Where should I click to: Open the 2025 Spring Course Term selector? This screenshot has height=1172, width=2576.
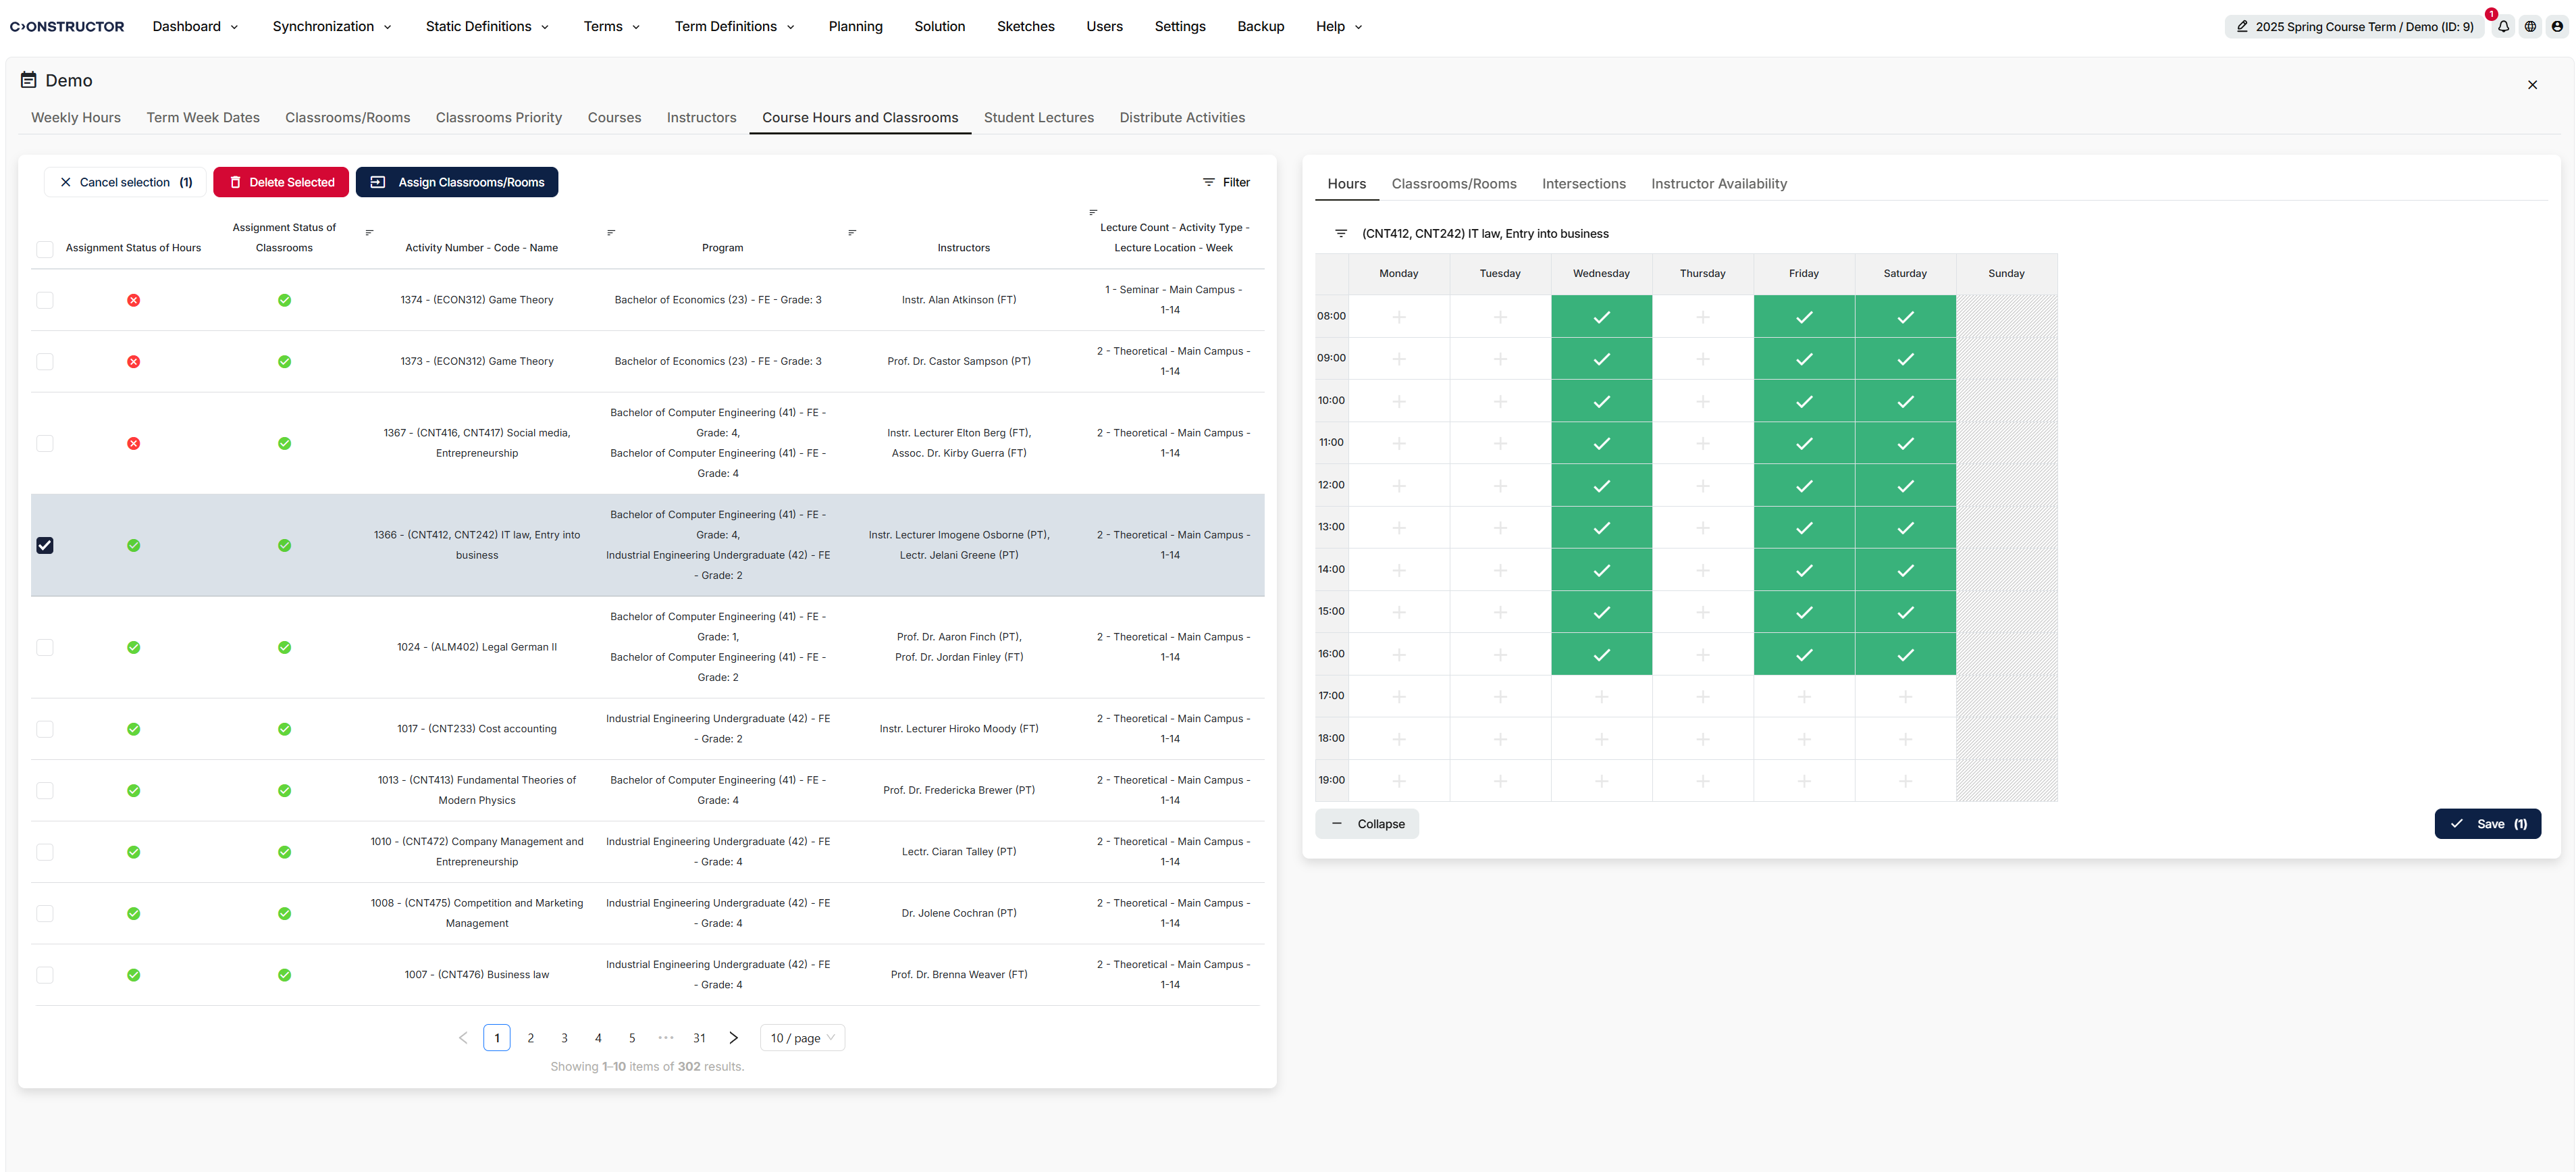click(2354, 27)
